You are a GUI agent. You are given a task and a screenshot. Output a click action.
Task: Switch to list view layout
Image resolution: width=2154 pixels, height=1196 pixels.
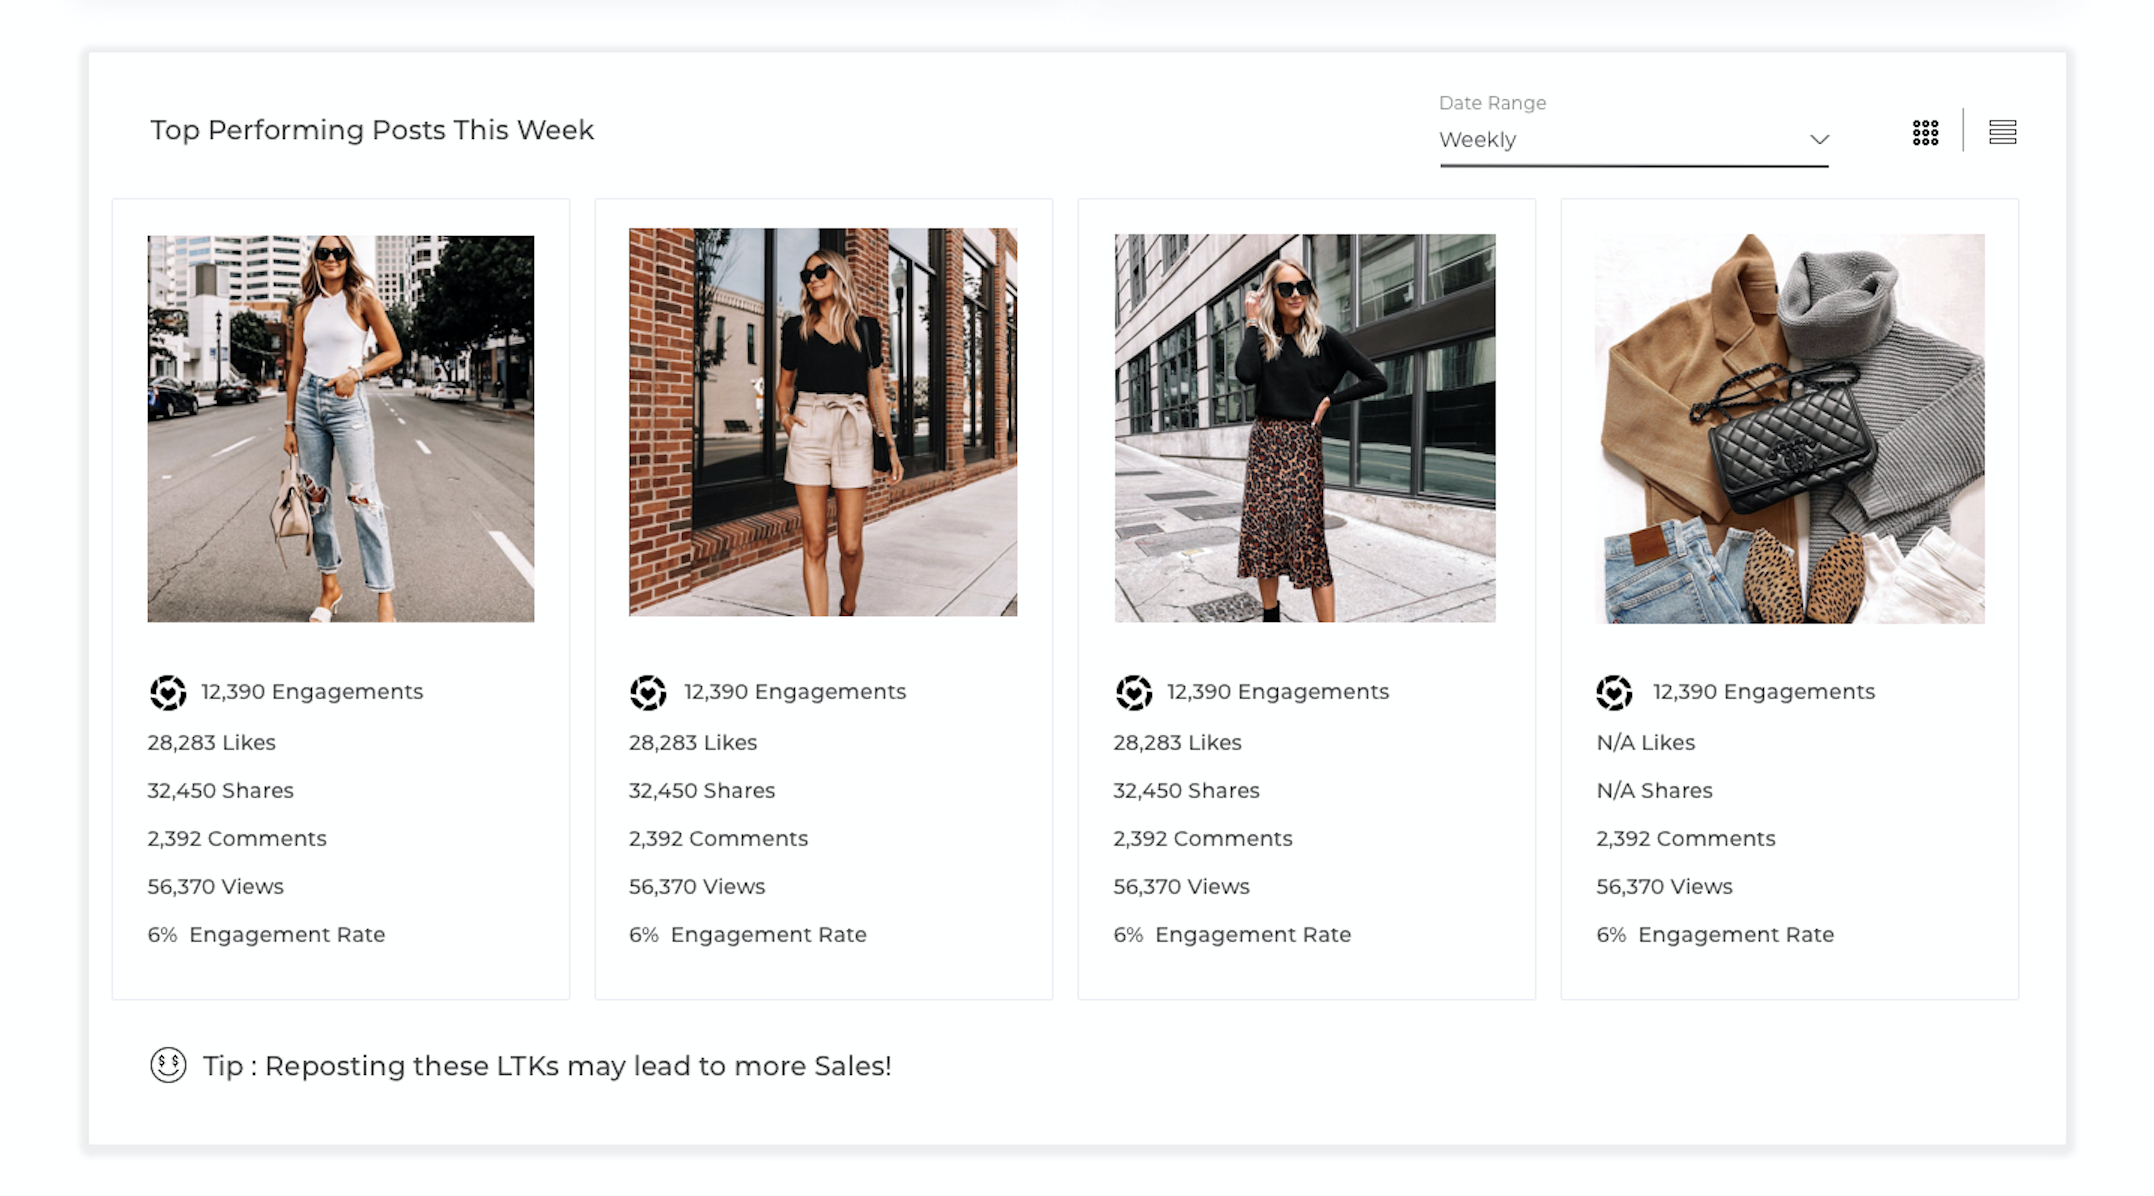(2002, 132)
